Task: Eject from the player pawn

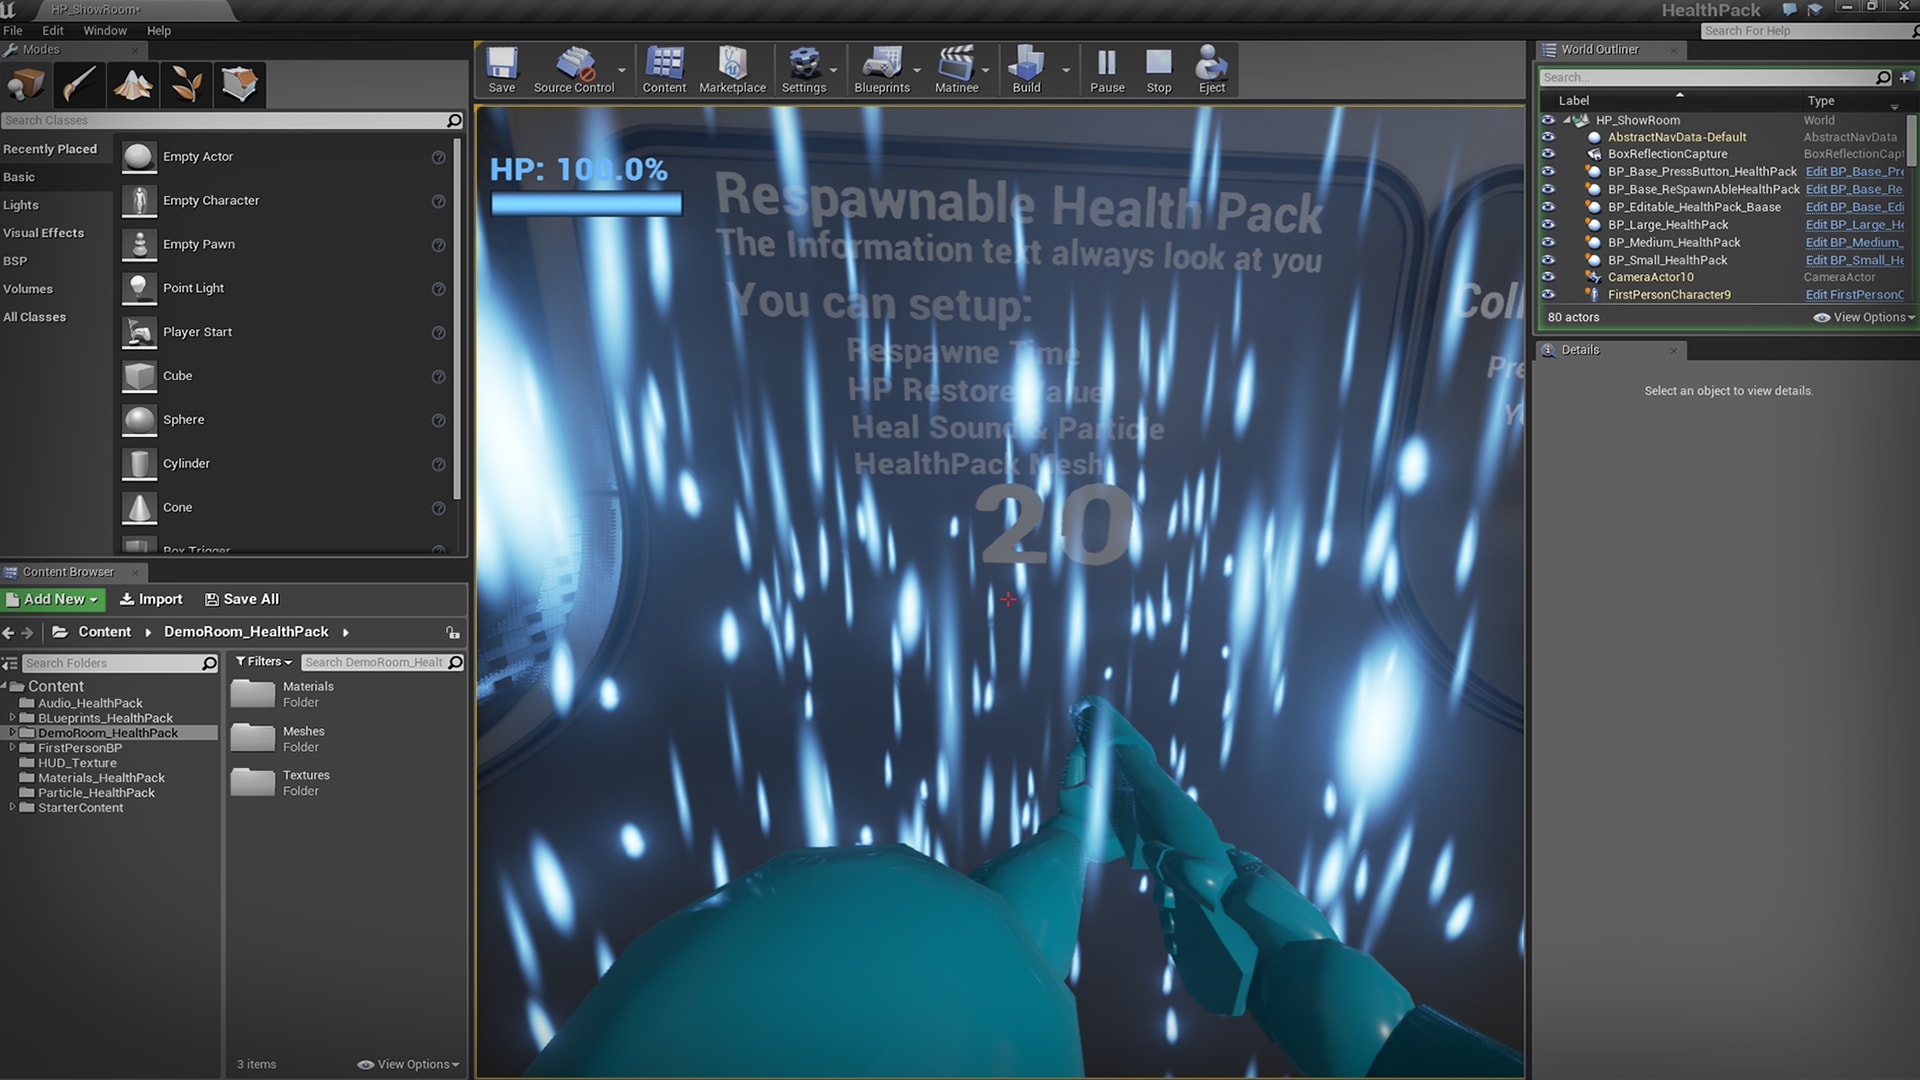Action: pos(1211,70)
